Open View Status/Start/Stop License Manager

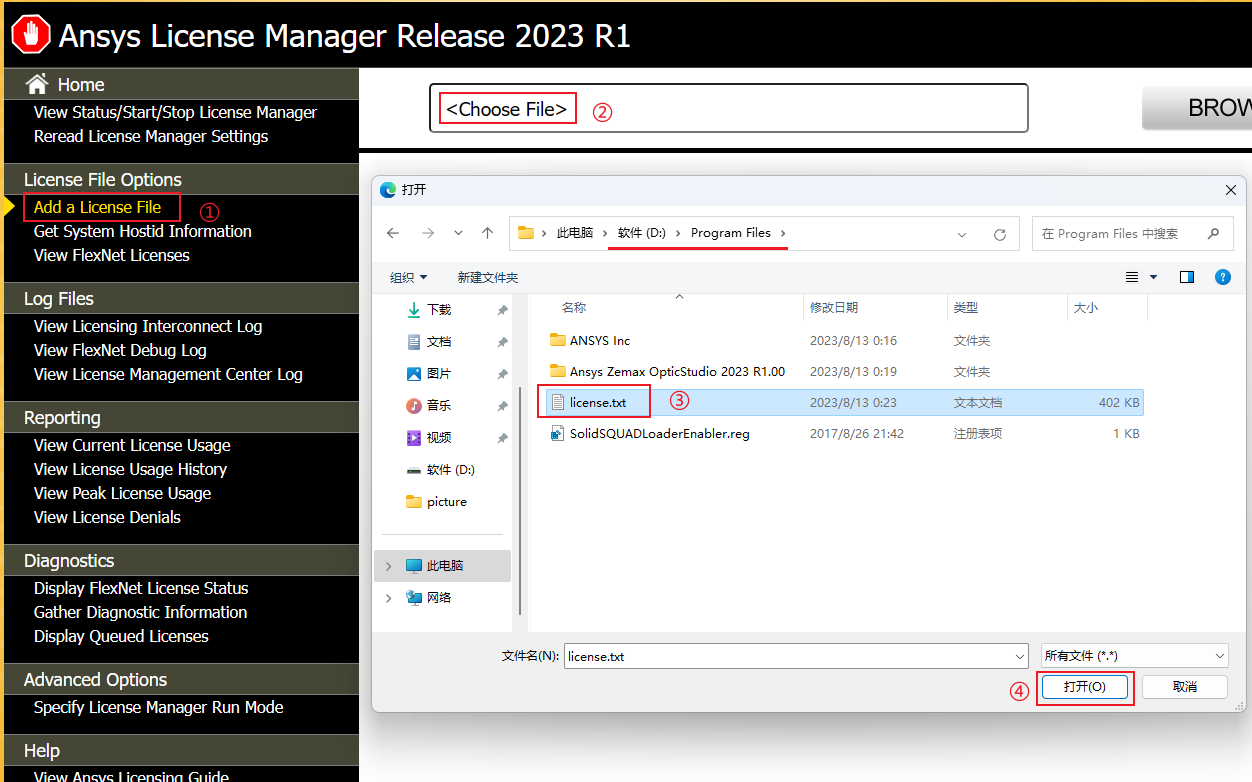(175, 112)
